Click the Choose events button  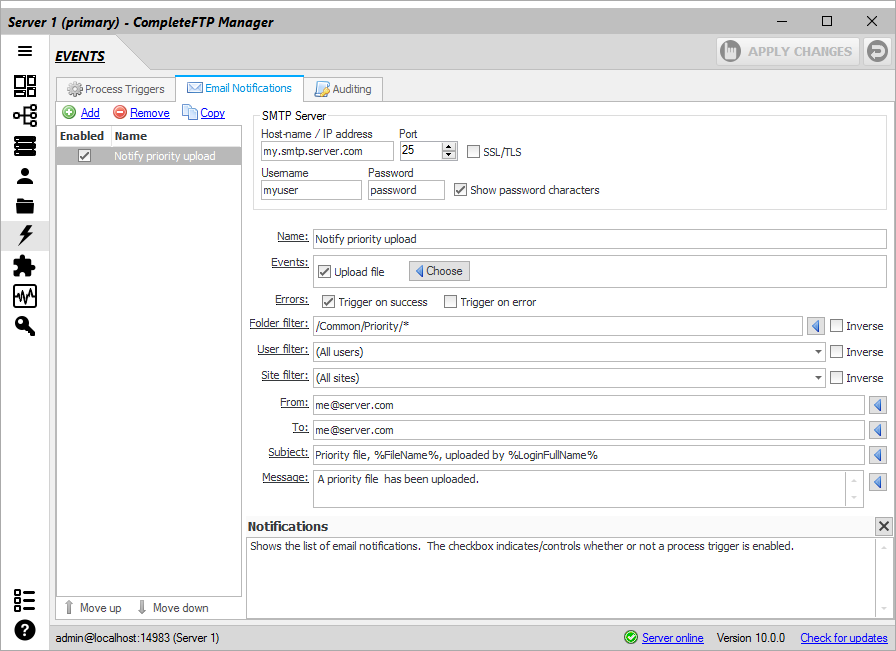(439, 271)
